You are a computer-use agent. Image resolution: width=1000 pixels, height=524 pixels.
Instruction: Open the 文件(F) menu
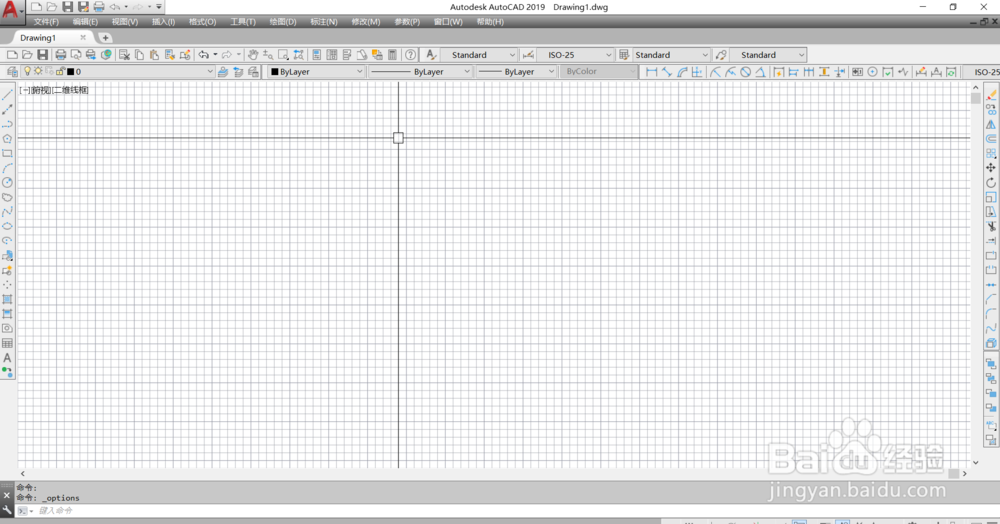46,22
